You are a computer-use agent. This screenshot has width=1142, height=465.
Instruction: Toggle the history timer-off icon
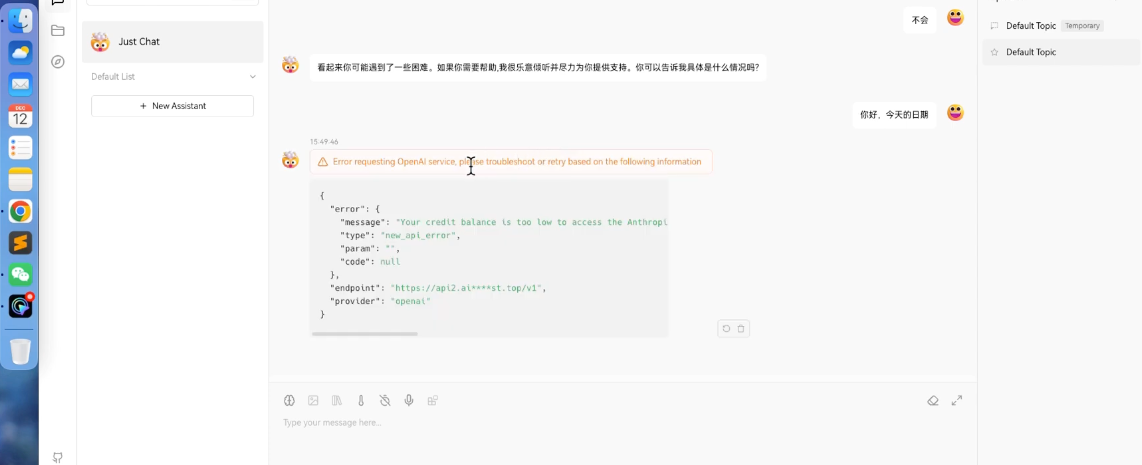tap(385, 400)
